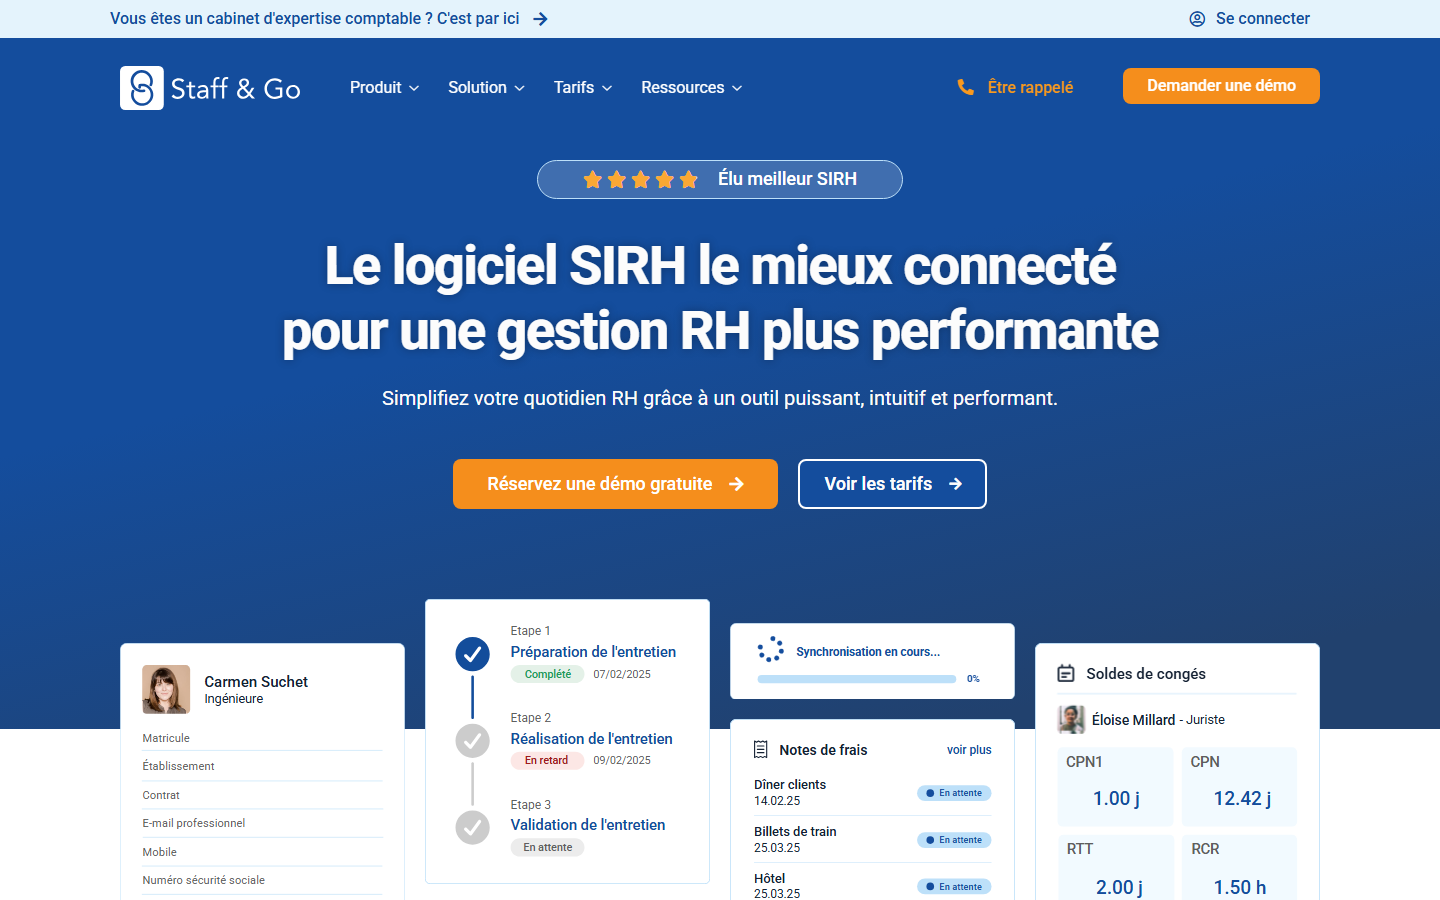Viewport: 1440px width, 900px height.
Task: Click the RCR balance tile showing 1.50 h
Action: 1240,867
